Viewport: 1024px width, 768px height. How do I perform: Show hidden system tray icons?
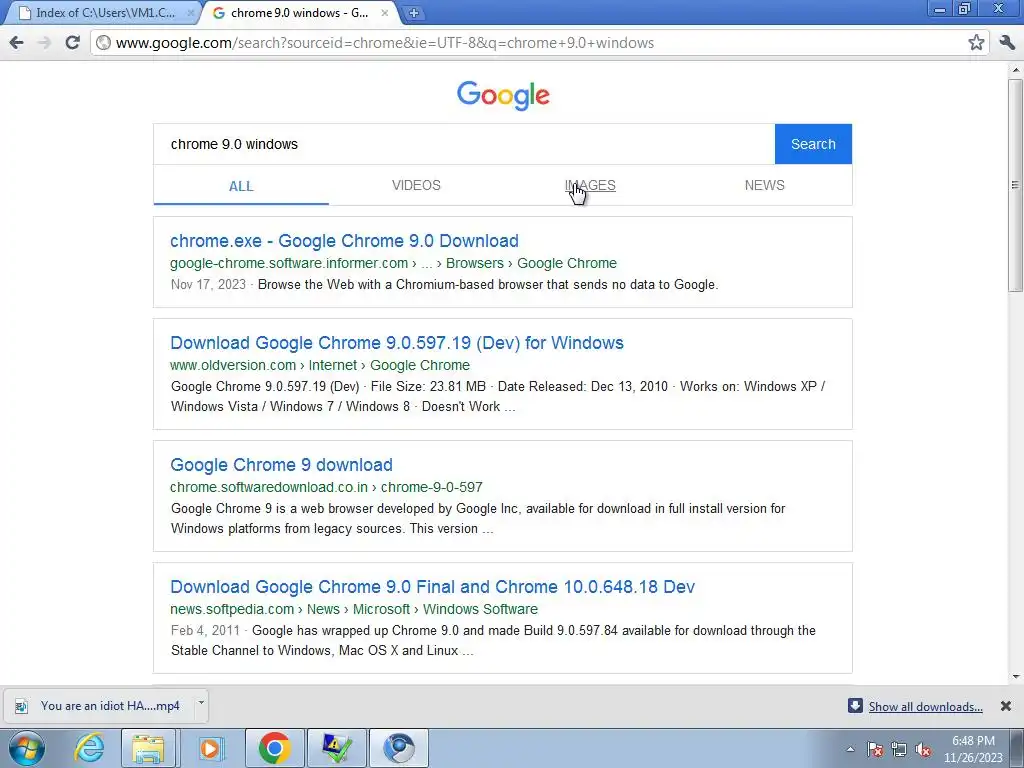click(850, 749)
